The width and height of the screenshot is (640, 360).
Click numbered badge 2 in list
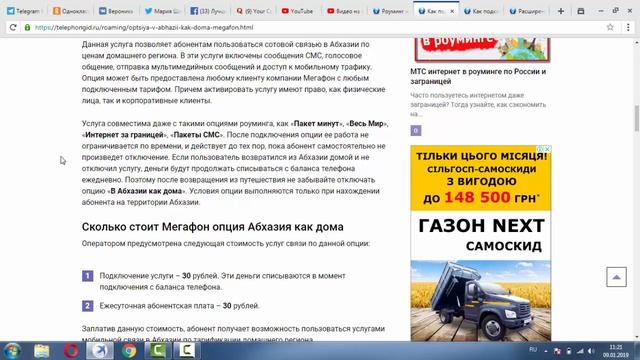pos(87,306)
